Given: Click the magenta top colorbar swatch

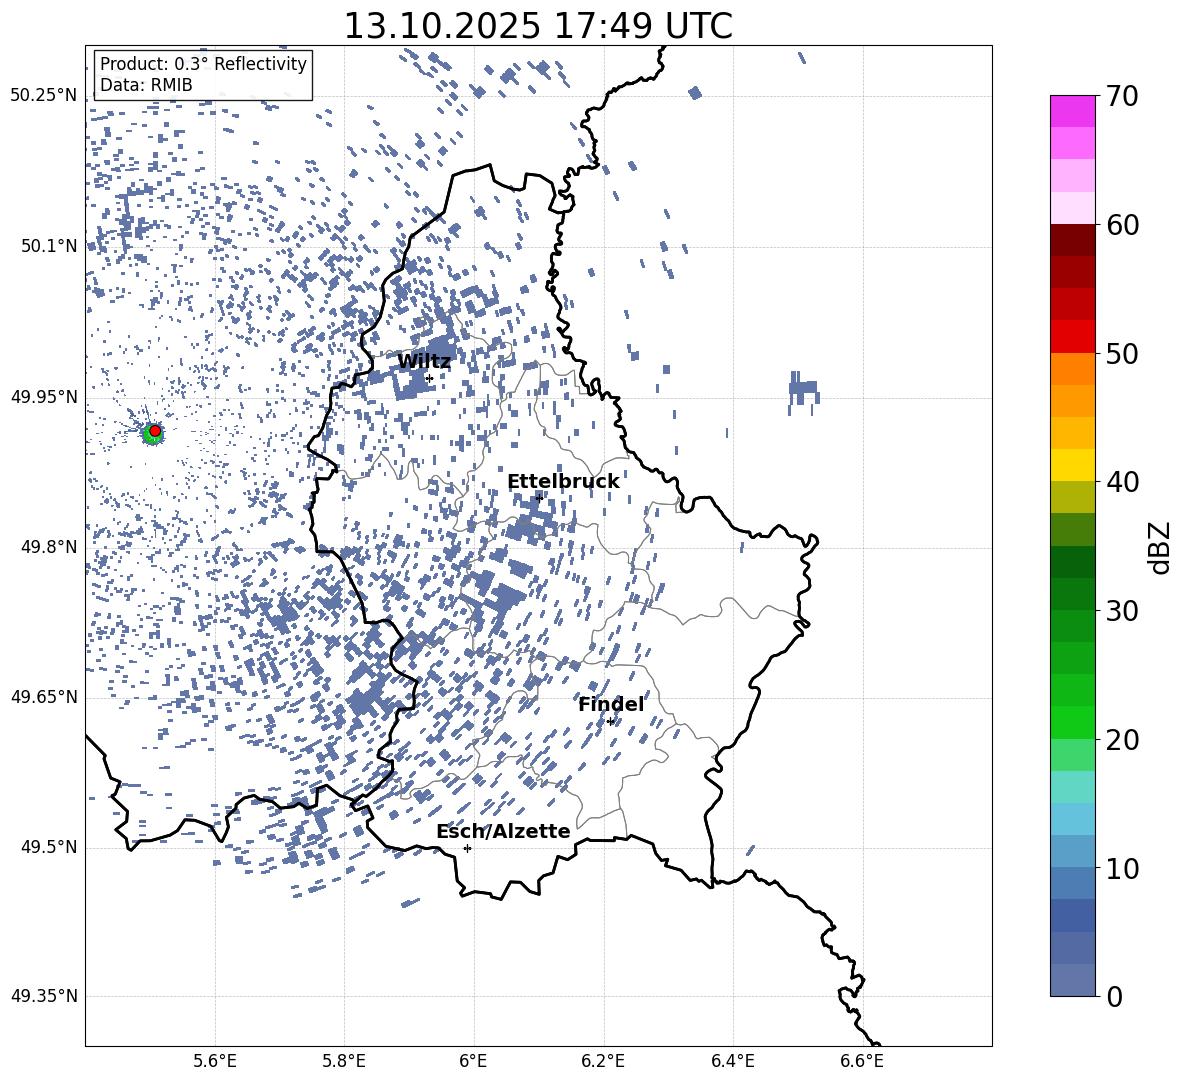Looking at the screenshot, I should (1072, 111).
